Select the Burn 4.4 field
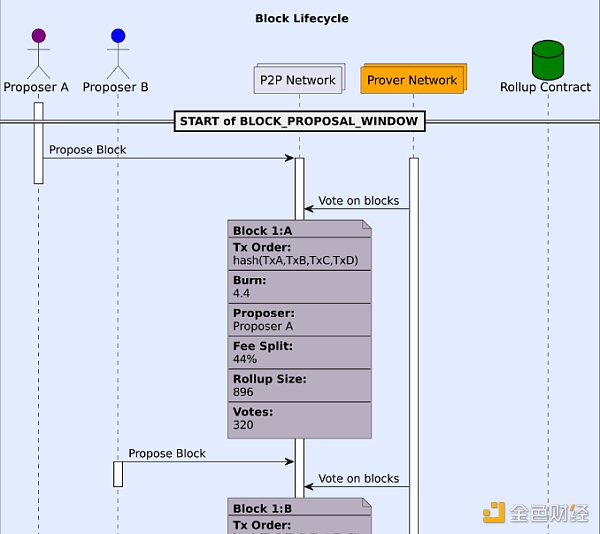The width and height of the screenshot is (600, 534). click(250, 288)
